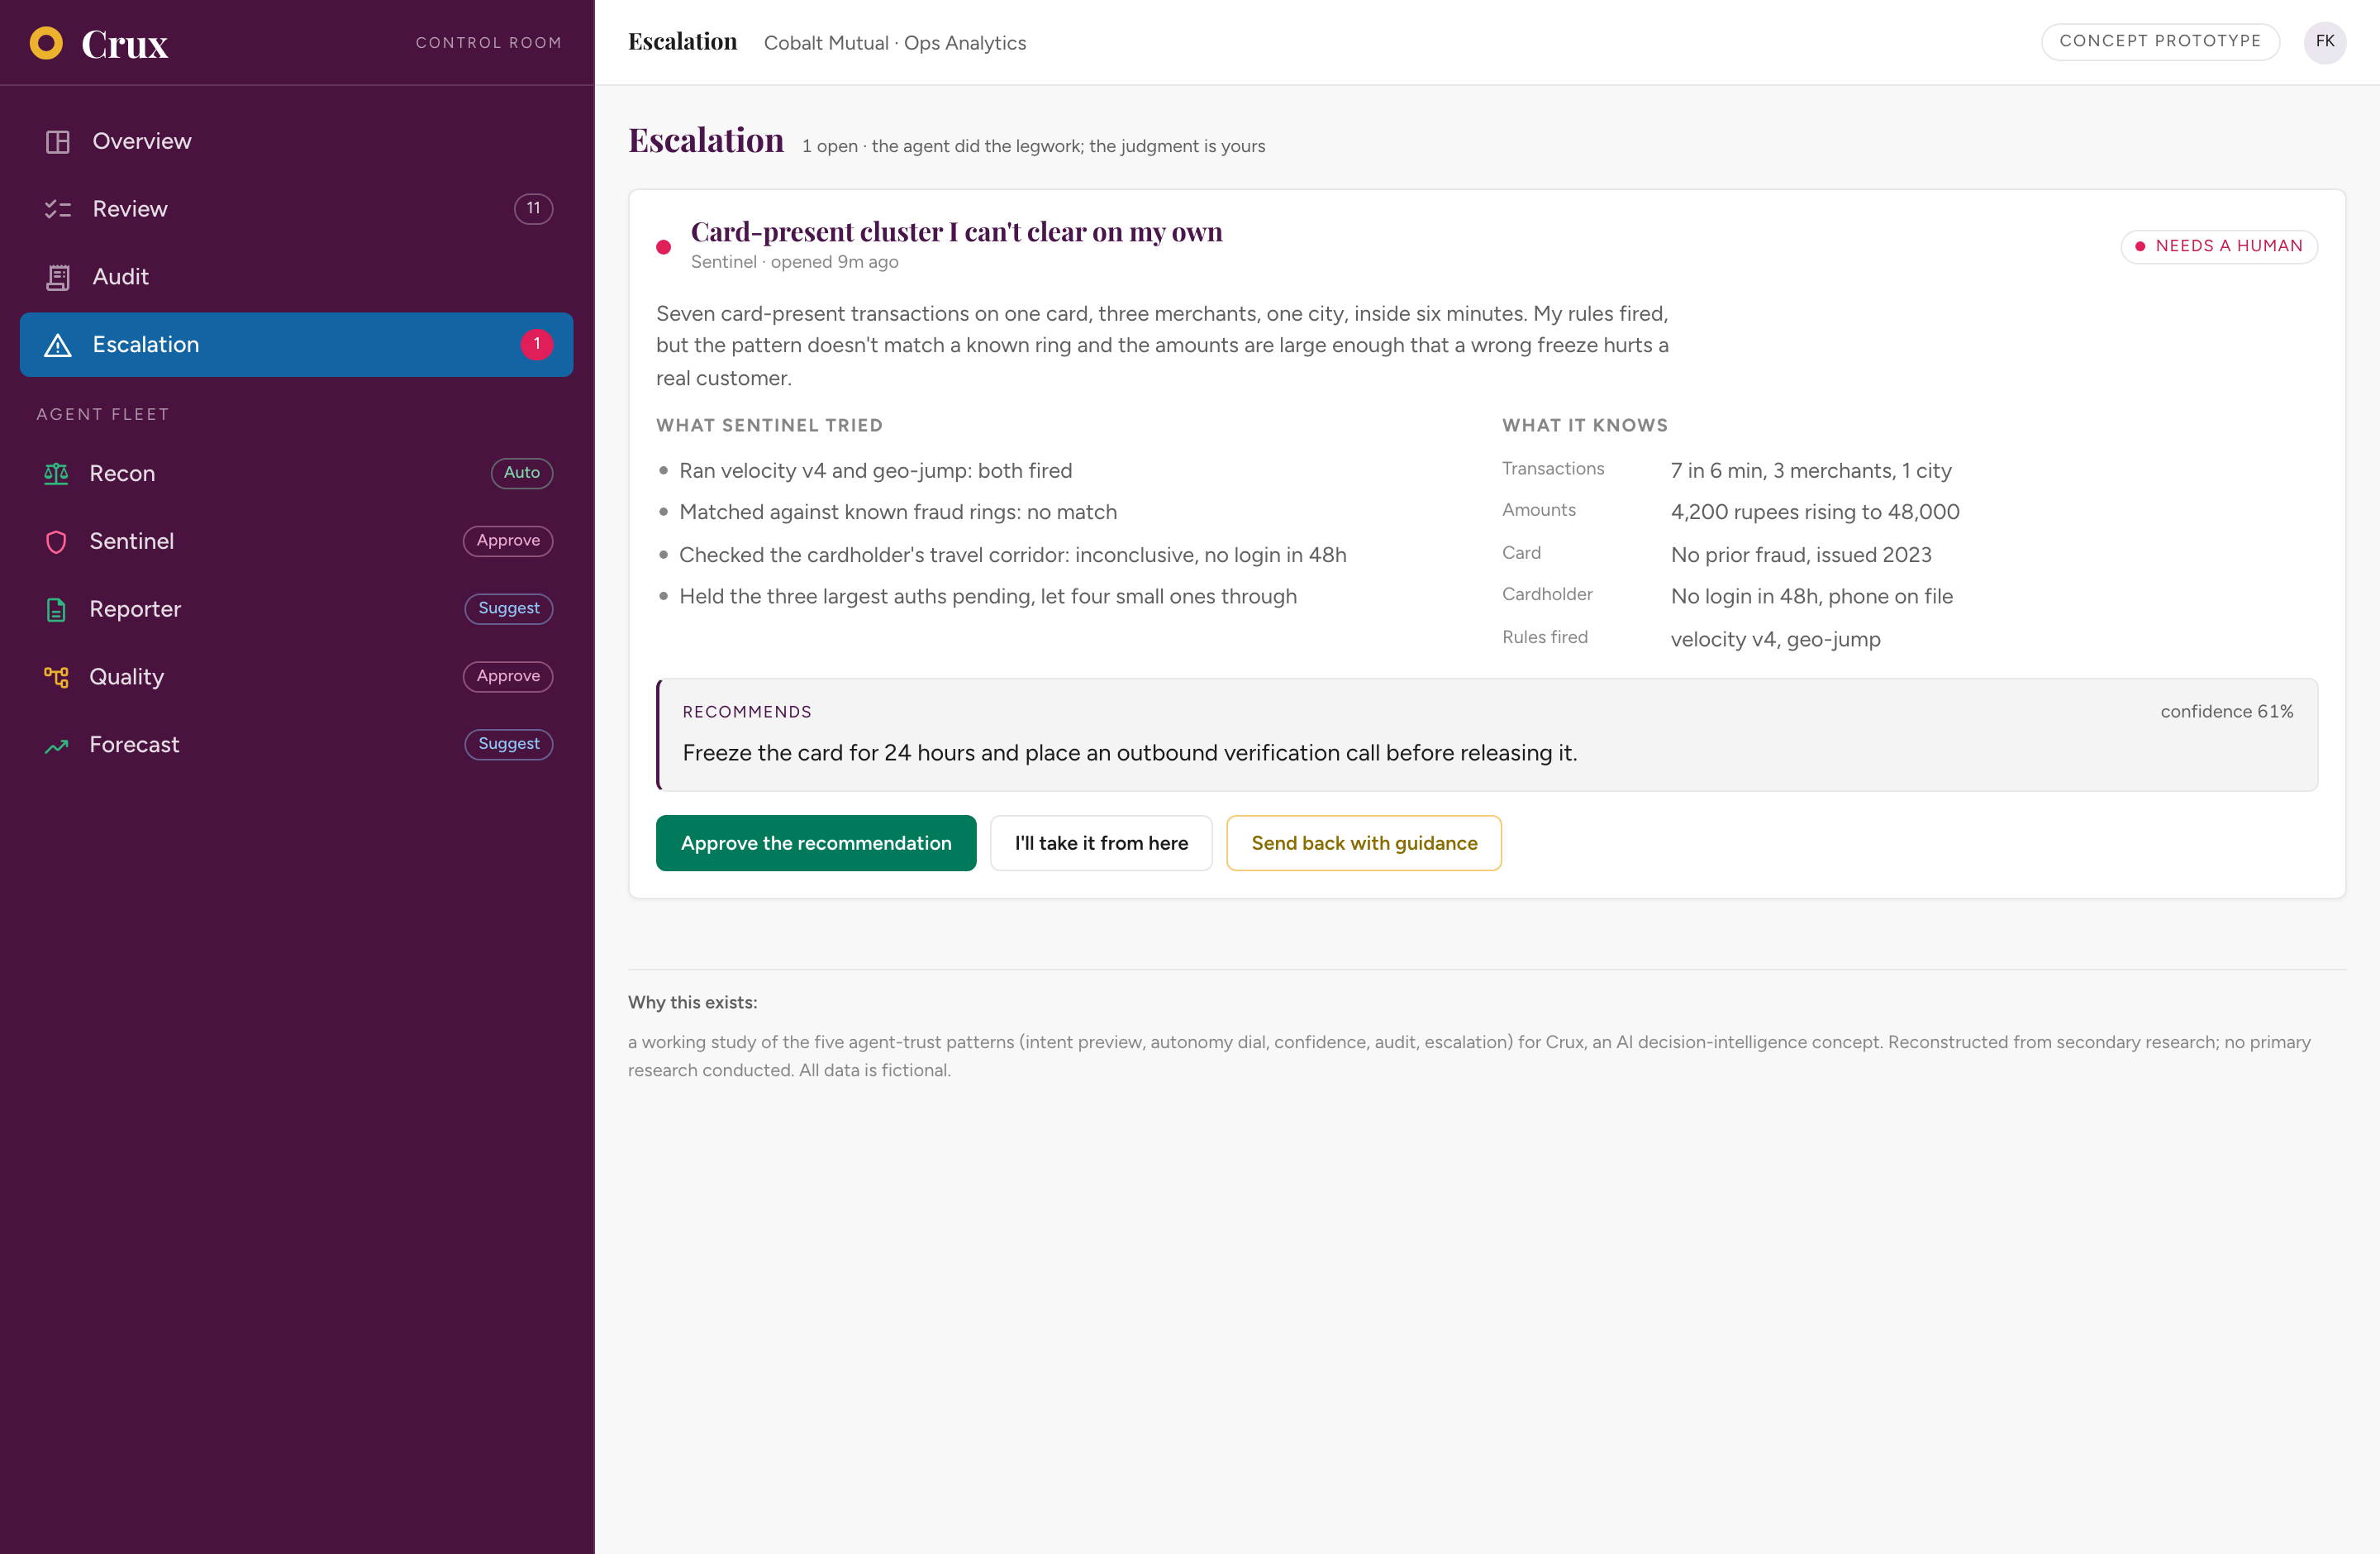Toggle Recon's Auto autonomy pill
This screenshot has height=1554, width=2380.
[522, 473]
